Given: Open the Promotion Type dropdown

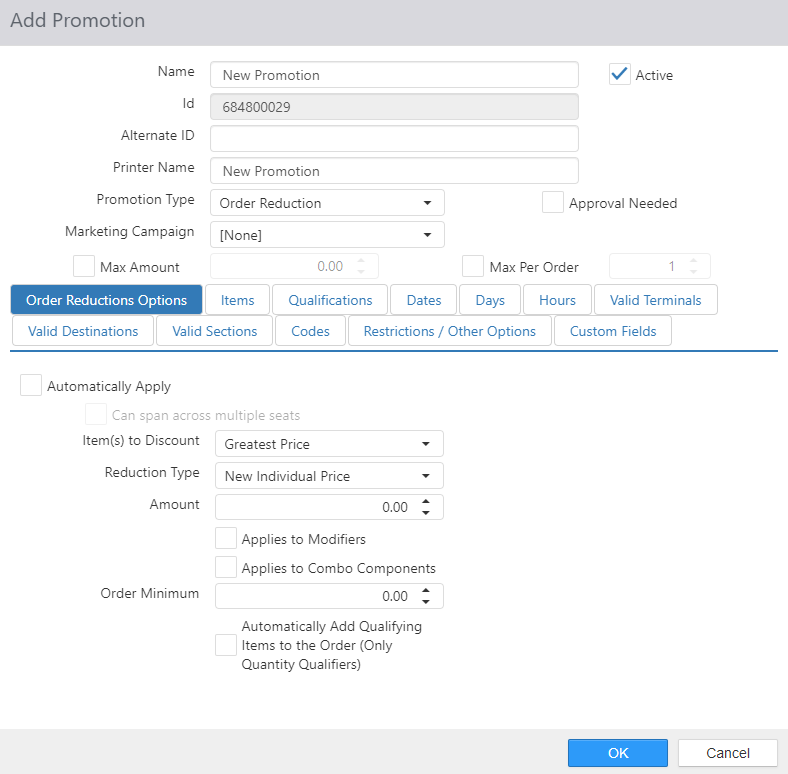Looking at the screenshot, I should point(327,203).
